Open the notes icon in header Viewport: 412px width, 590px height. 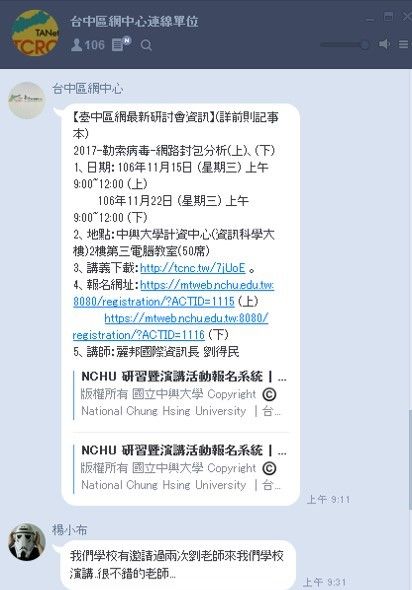pyautogui.click(x=121, y=44)
